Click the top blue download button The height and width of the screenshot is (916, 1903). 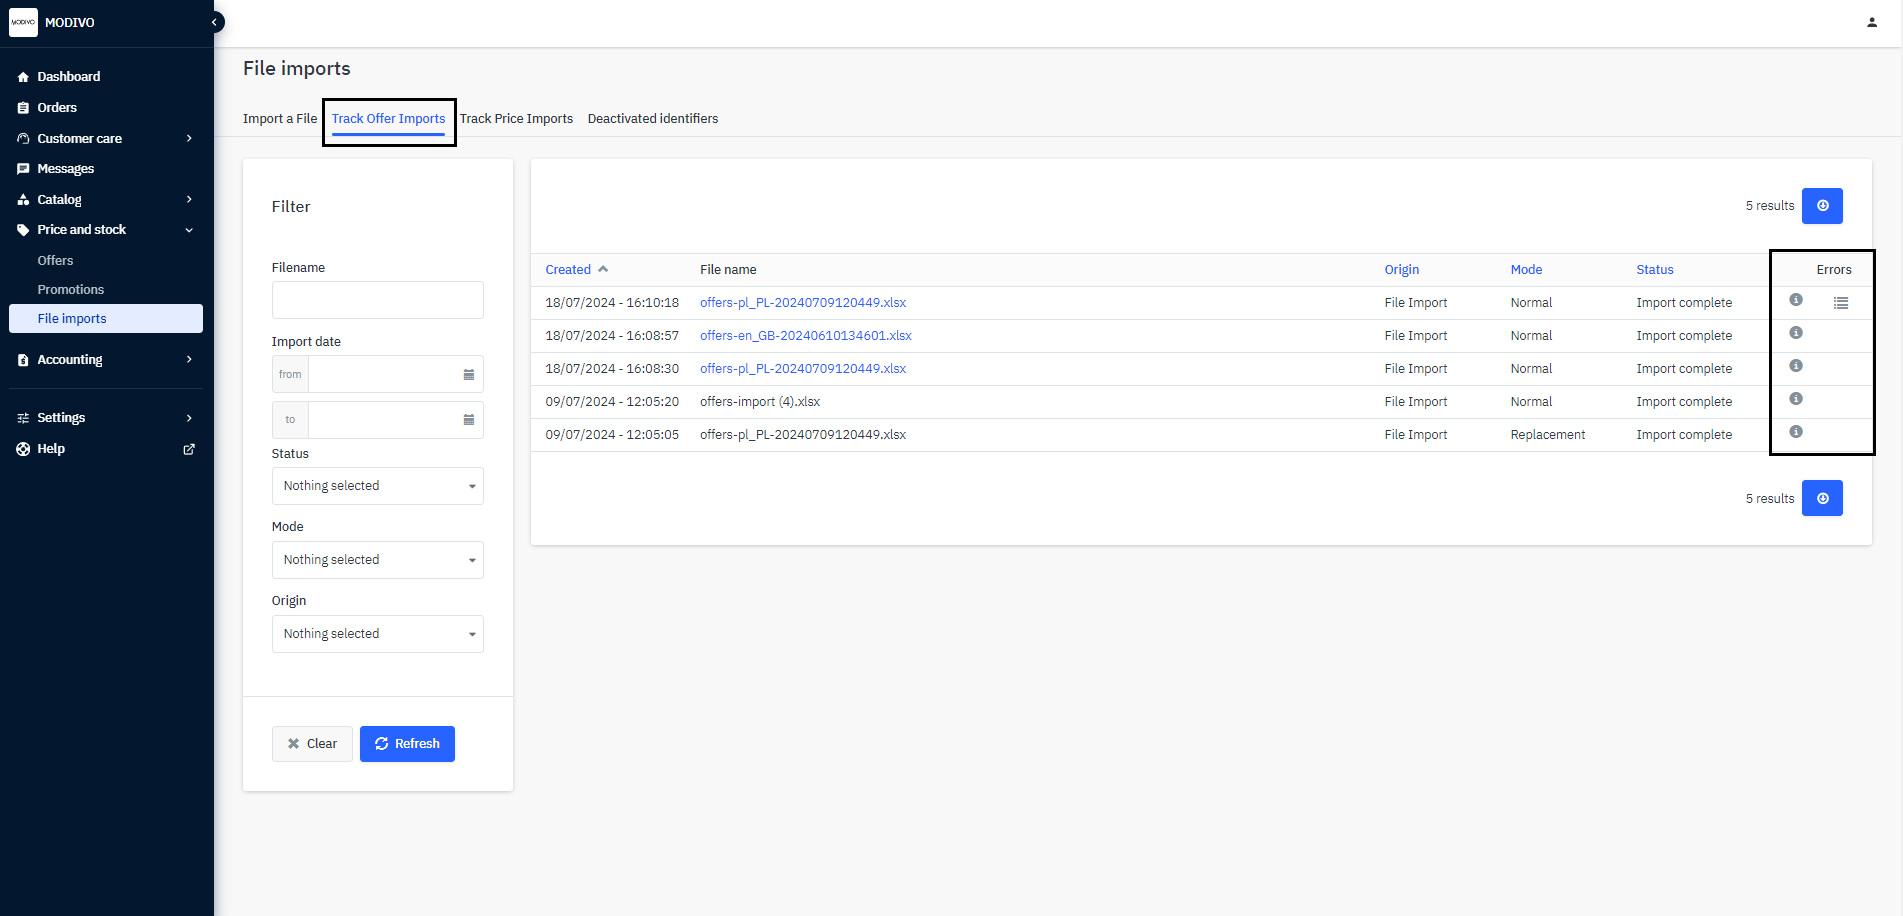pyautogui.click(x=1821, y=206)
